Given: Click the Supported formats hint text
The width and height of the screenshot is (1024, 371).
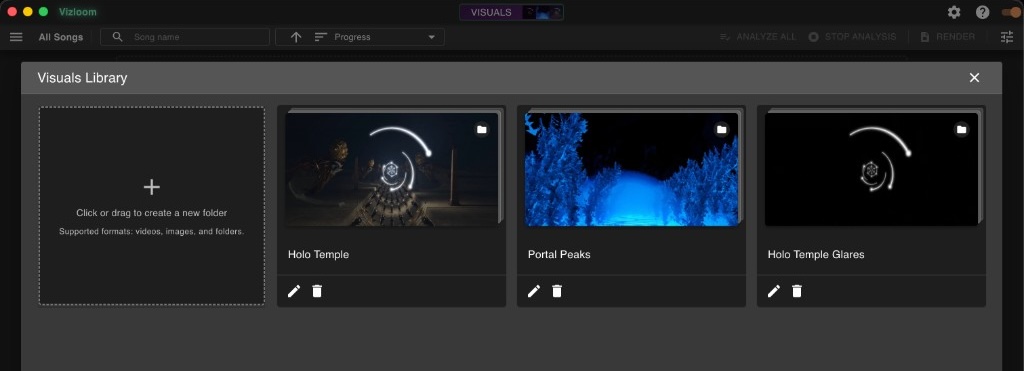Looking at the screenshot, I should [x=152, y=231].
